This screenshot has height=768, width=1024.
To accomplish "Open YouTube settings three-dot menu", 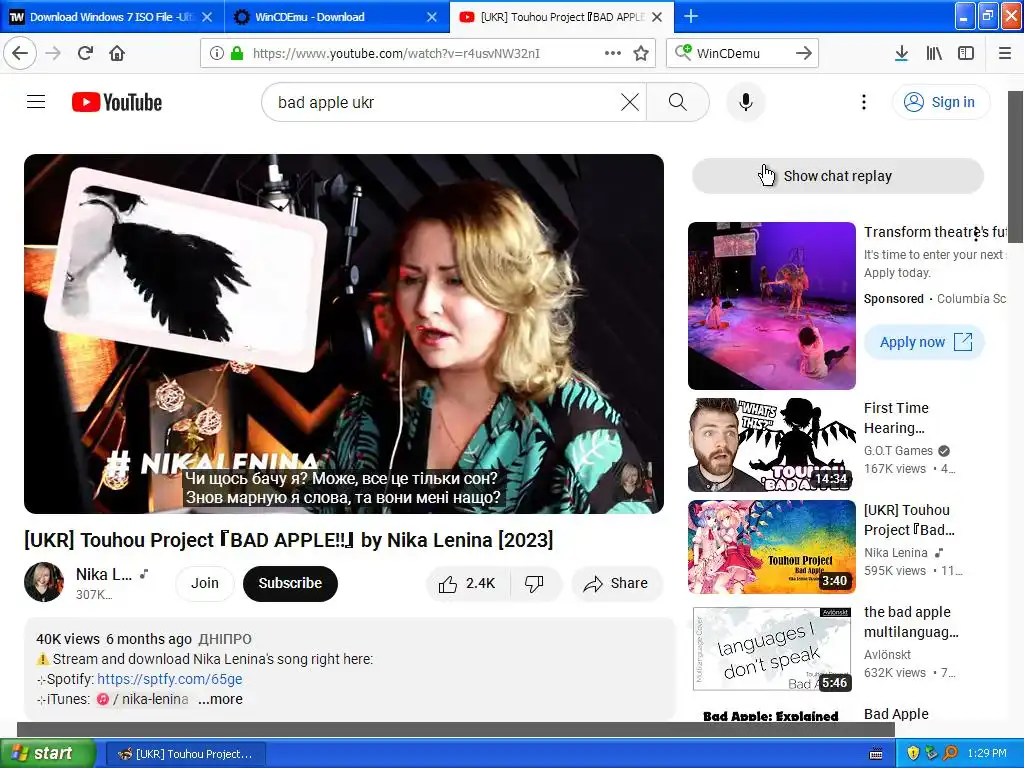I will 864,102.
